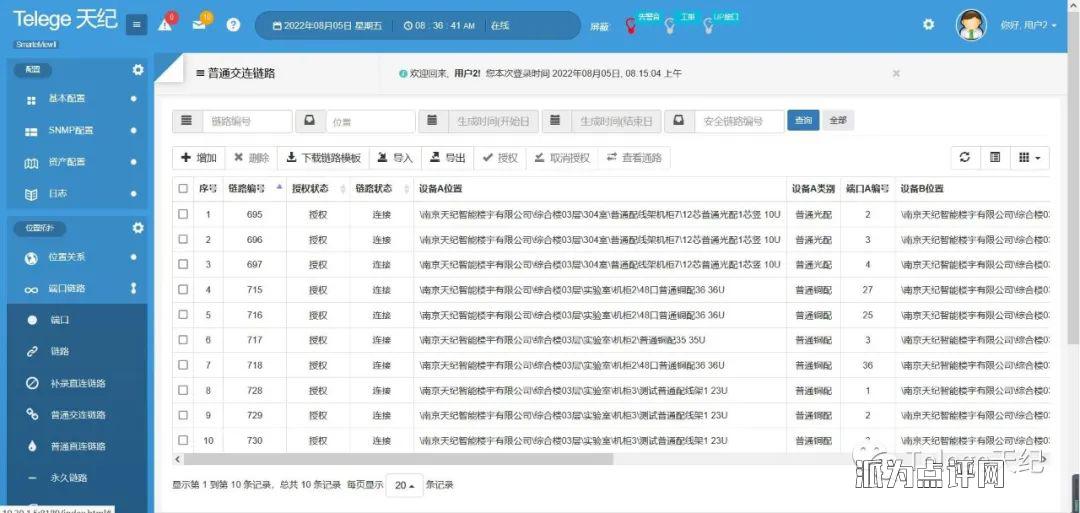The image size is (1080, 513).
Task: Toggle the select-all header checkbox
Action: (183, 189)
